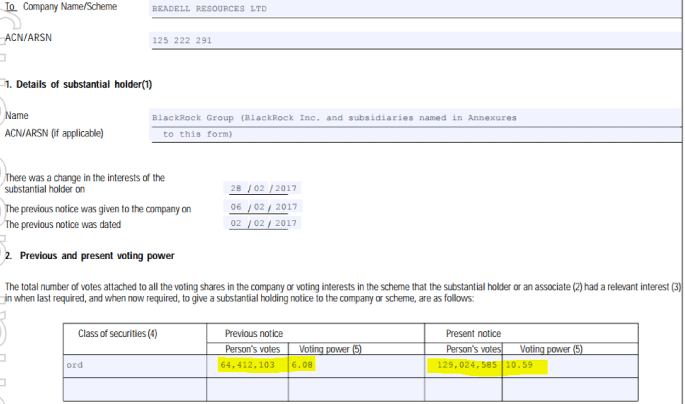Screen dimensions: 685x404
Task: Select the date field showing 06/02/2017
Action: (x=264, y=207)
